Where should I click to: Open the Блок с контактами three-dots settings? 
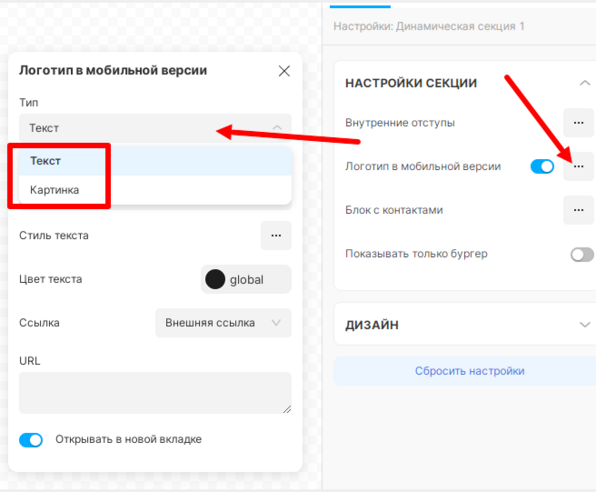579,210
